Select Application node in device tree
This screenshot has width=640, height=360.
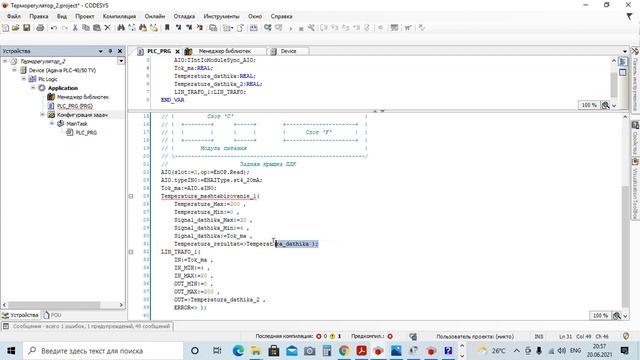[x=62, y=88]
